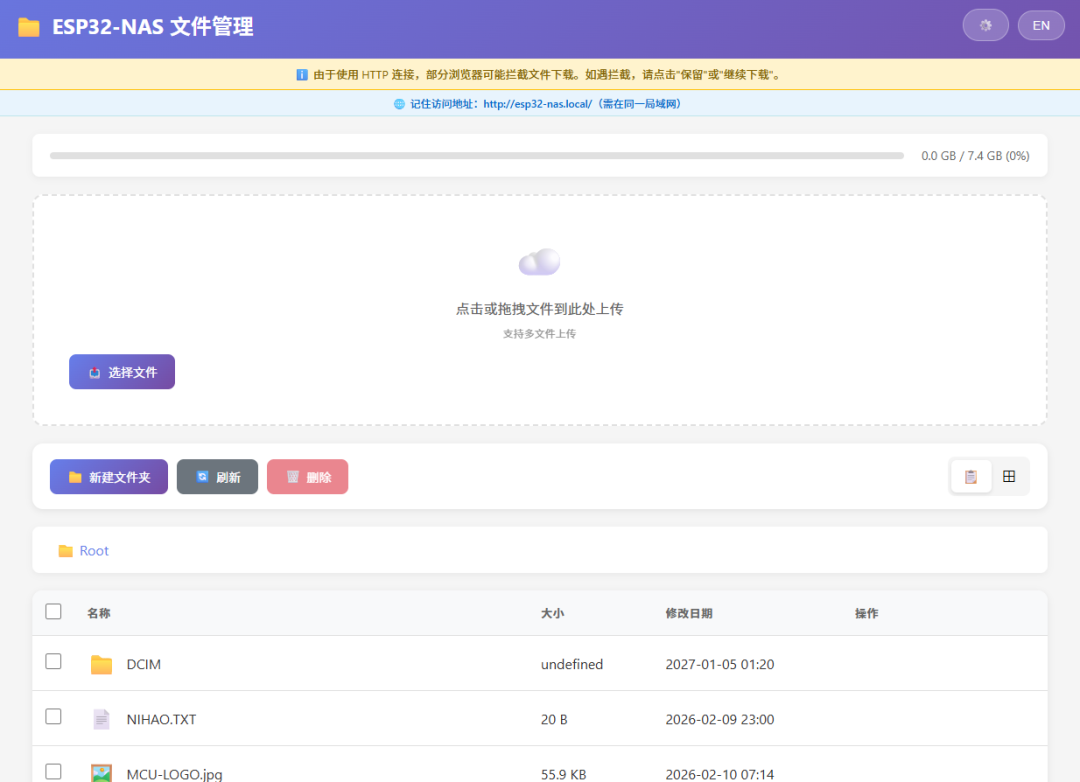Click the trash icon on the 删除 button
The height and width of the screenshot is (782, 1080).
pos(290,476)
